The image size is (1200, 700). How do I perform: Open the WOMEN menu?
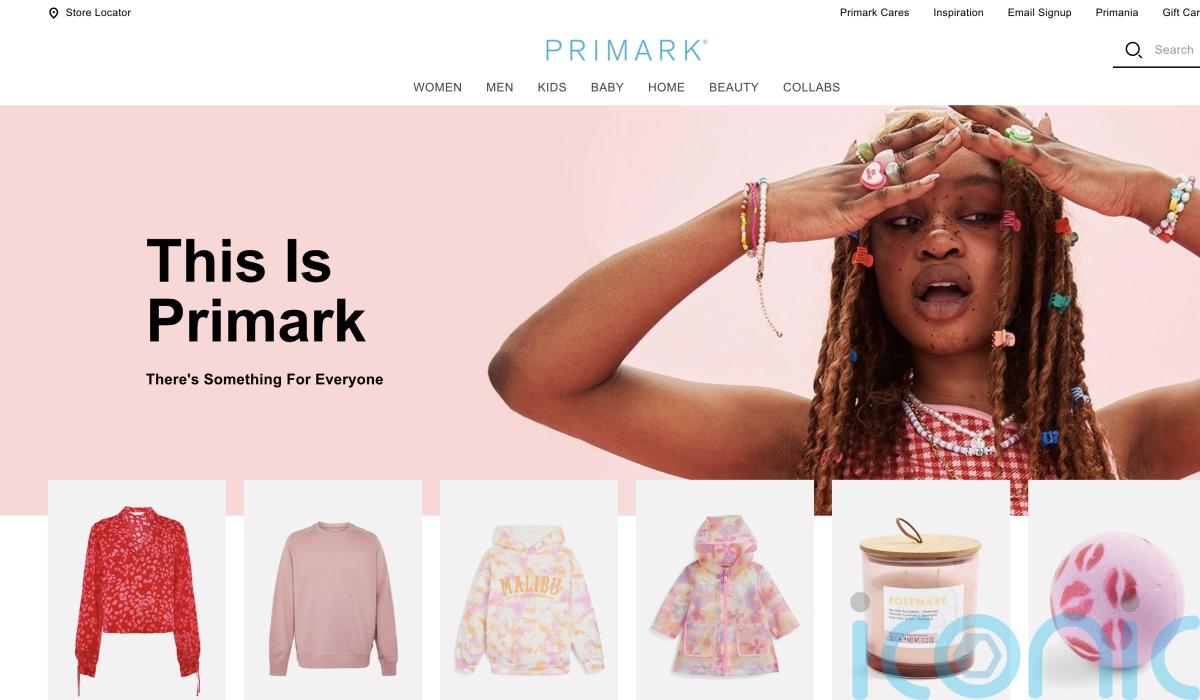pyautogui.click(x=437, y=87)
